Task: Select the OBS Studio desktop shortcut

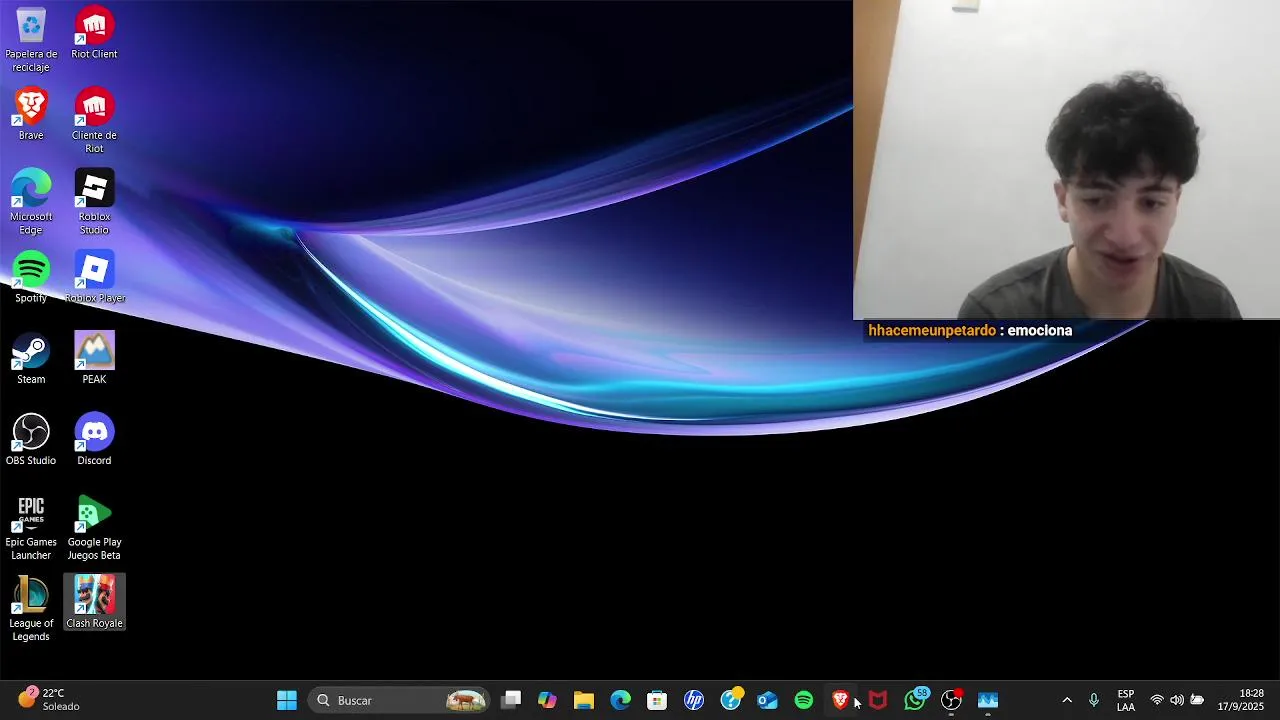Action: pos(31,440)
